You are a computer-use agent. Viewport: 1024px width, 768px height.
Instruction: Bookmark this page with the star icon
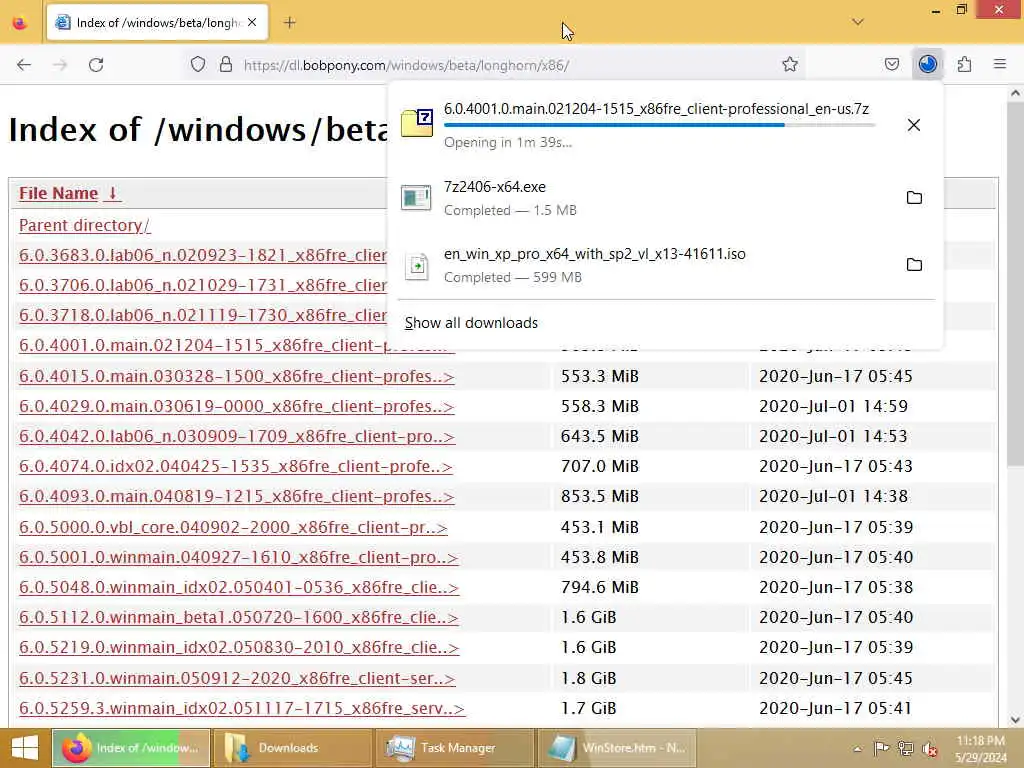pos(790,64)
